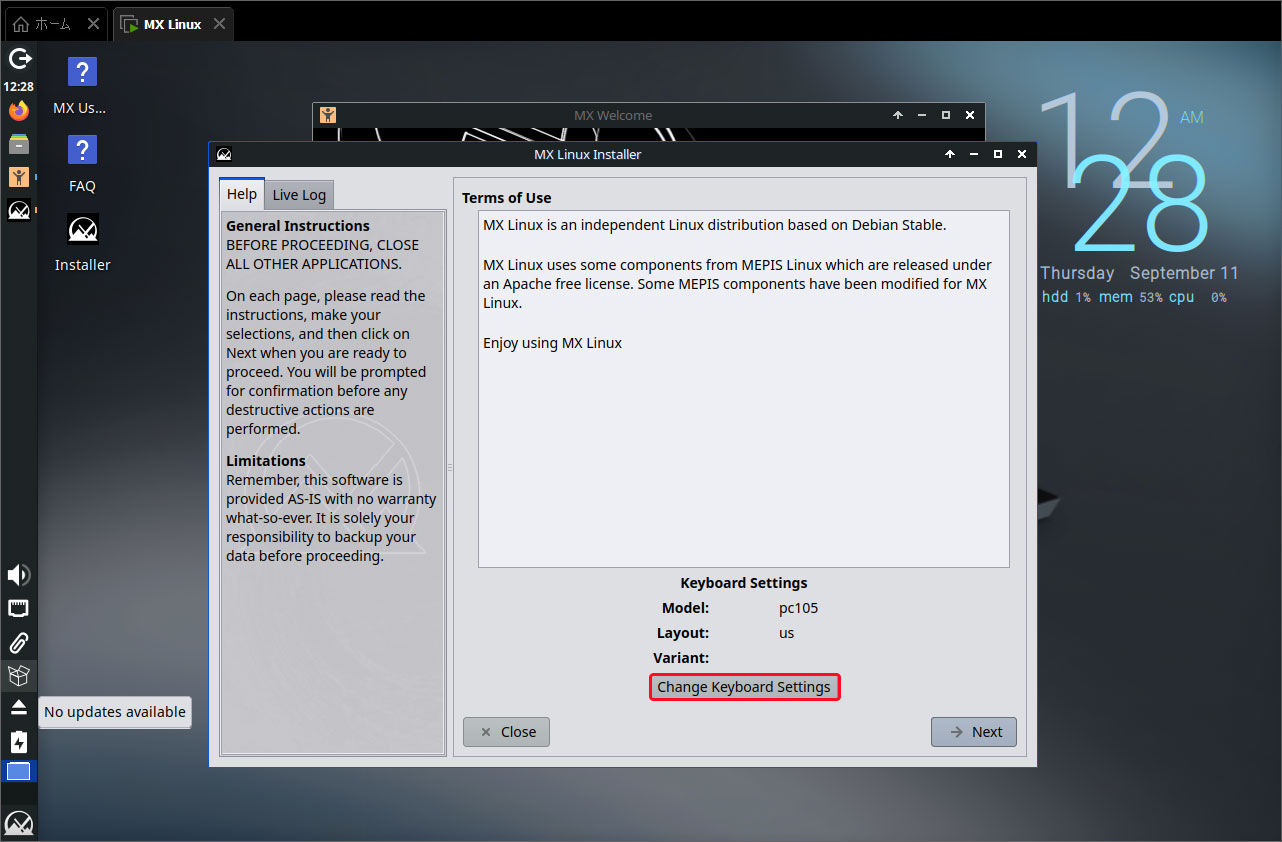Open the battery power manager icon

click(19, 741)
